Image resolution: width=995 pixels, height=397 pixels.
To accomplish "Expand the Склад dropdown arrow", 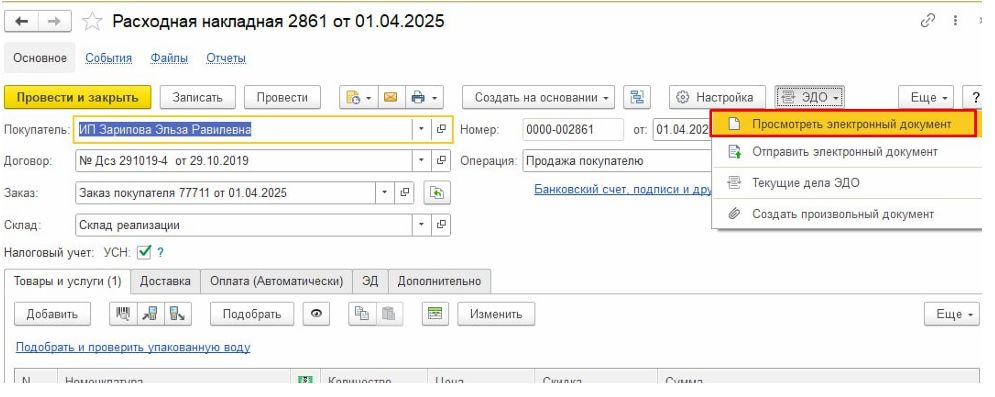I will coord(421,225).
